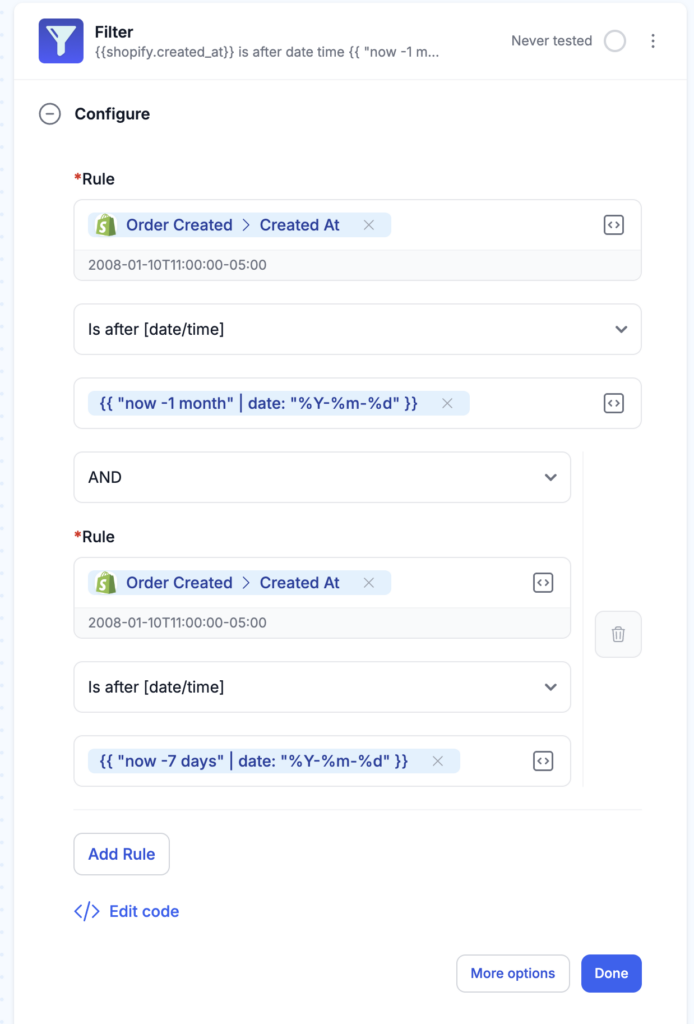Open the Edit code link
The image size is (694, 1024).
coord(127,911)
